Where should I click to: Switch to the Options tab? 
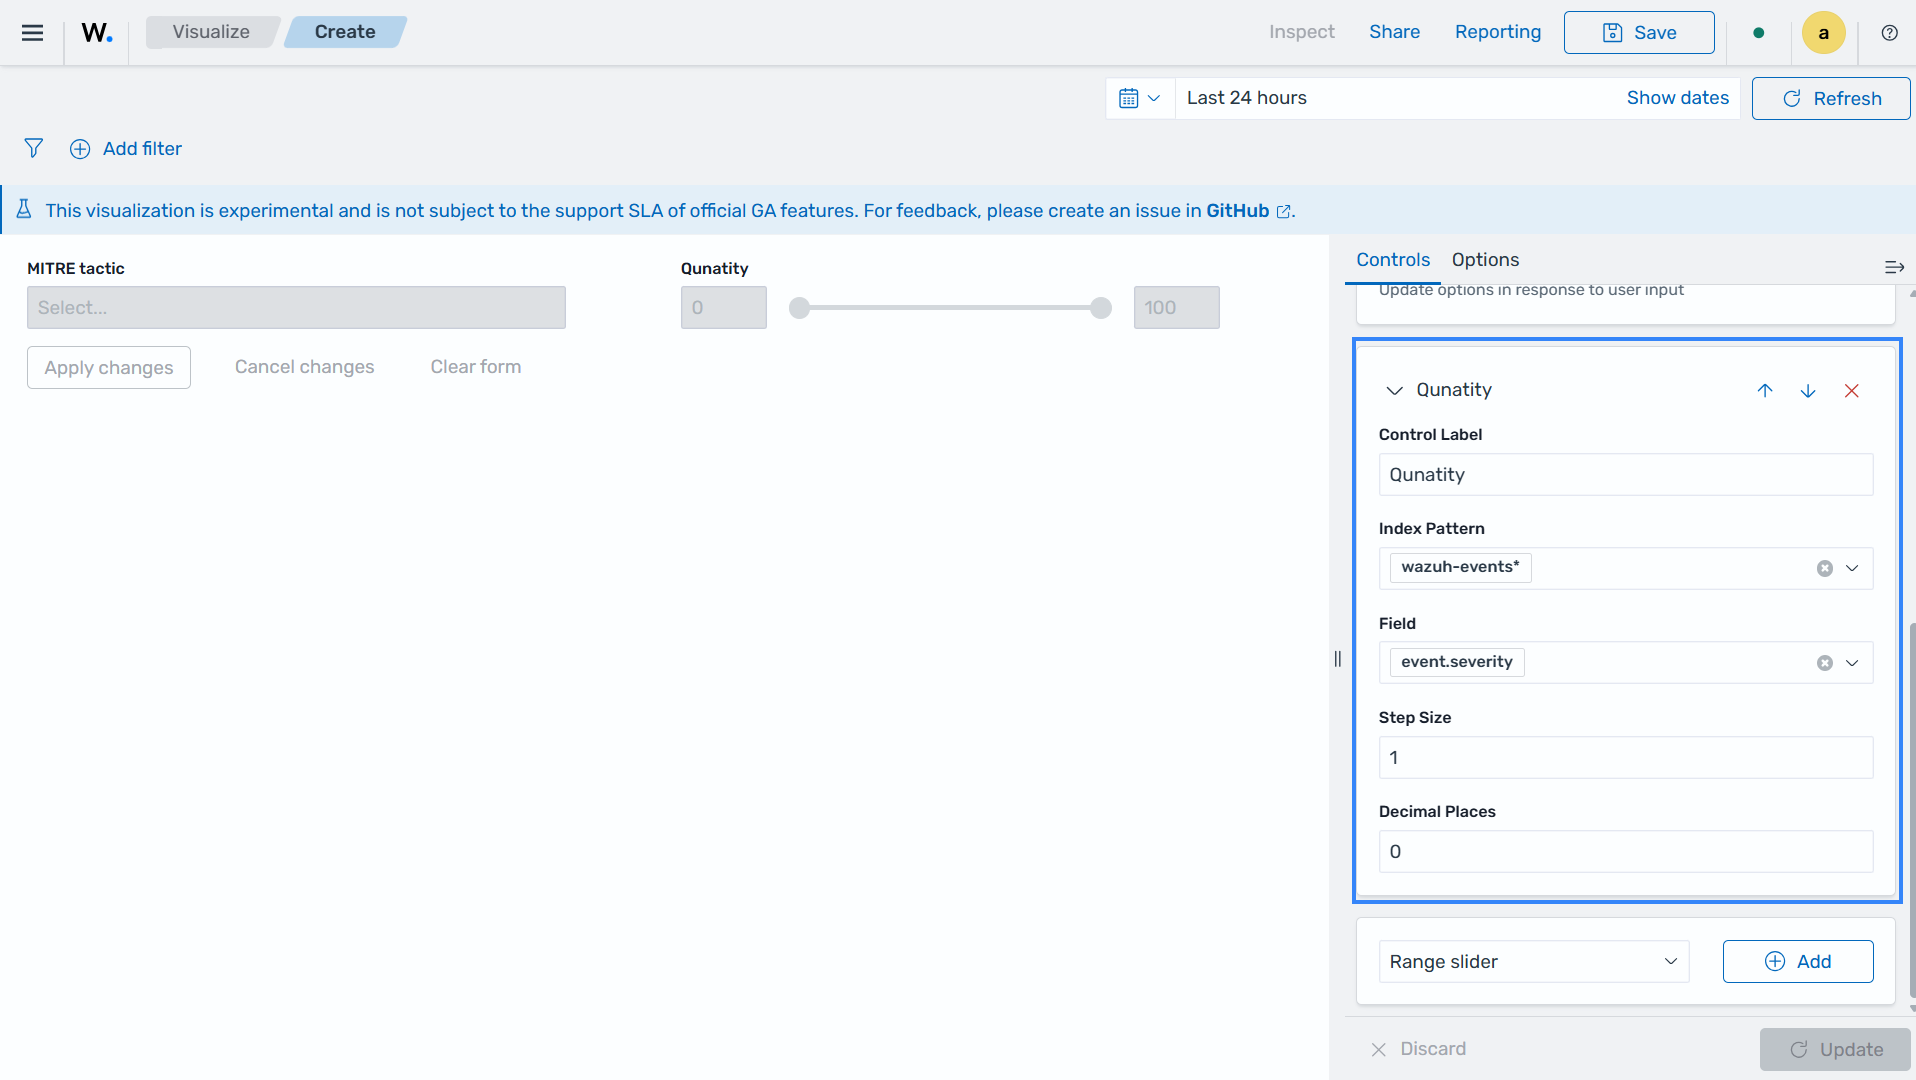[1485, 260]
